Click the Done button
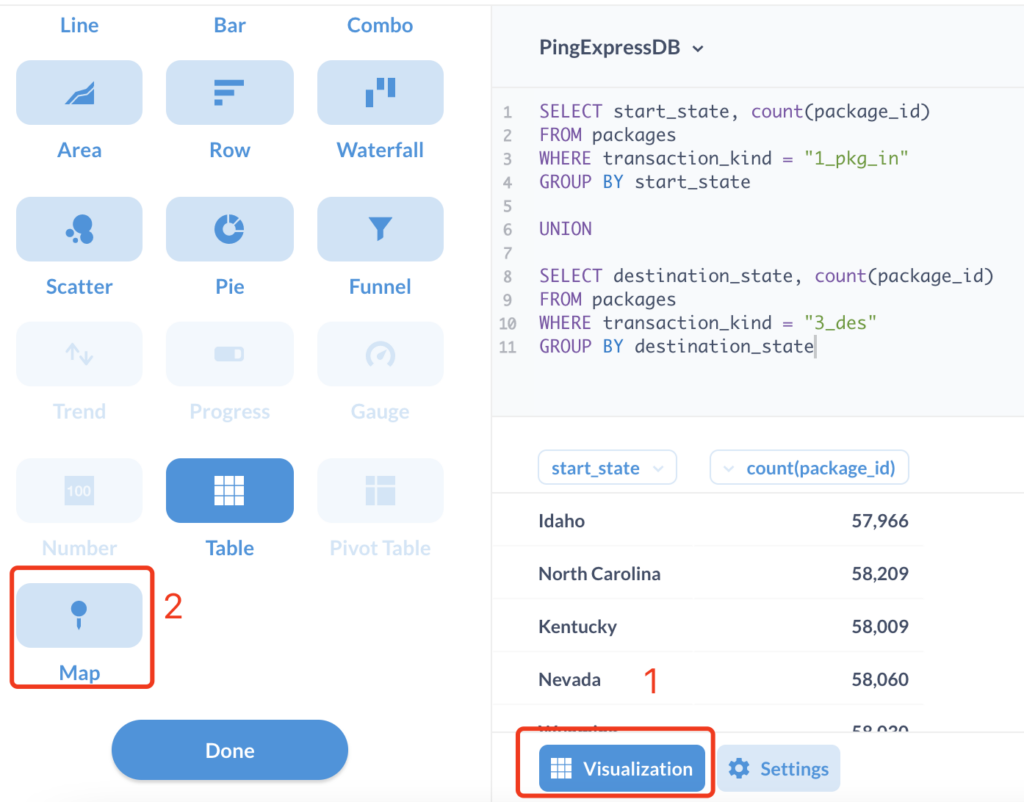 (229, 749)
